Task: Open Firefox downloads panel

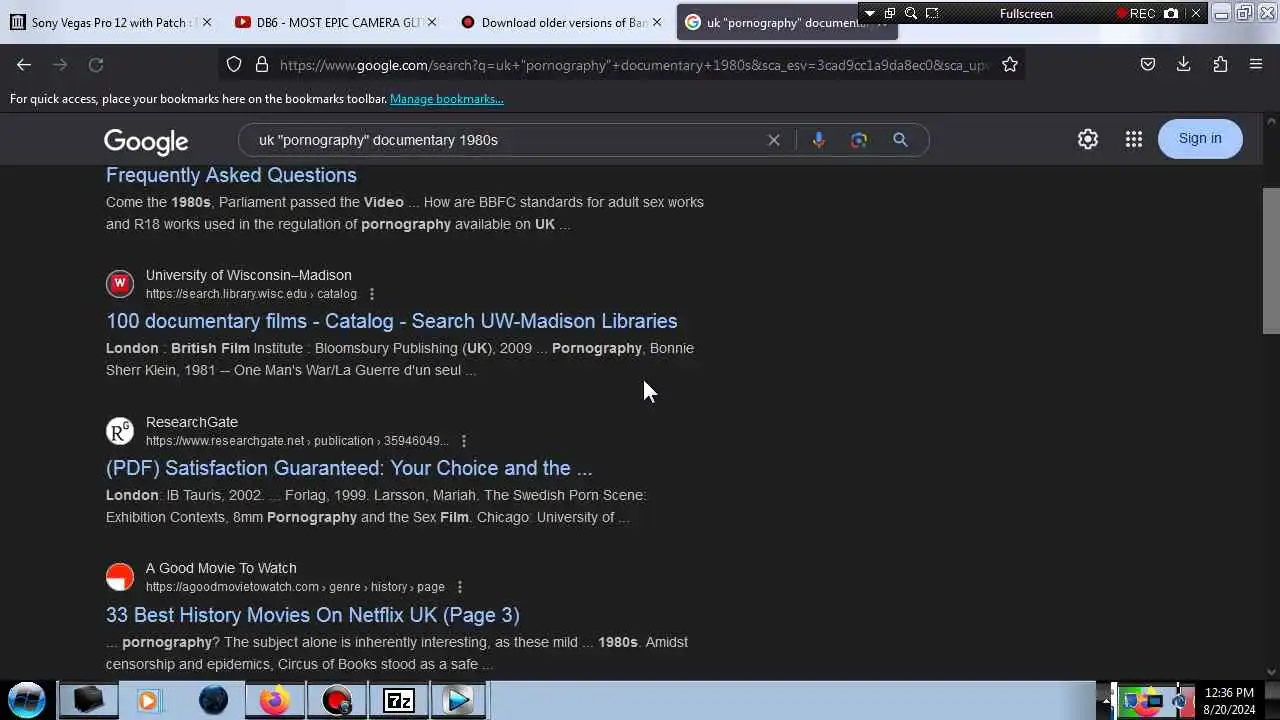Action: tap(1184, 65)
